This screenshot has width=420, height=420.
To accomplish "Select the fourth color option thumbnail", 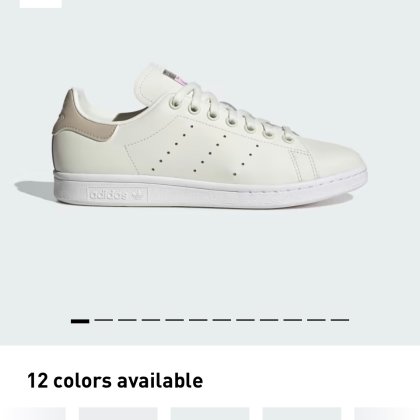I will [x=302, y=414].
